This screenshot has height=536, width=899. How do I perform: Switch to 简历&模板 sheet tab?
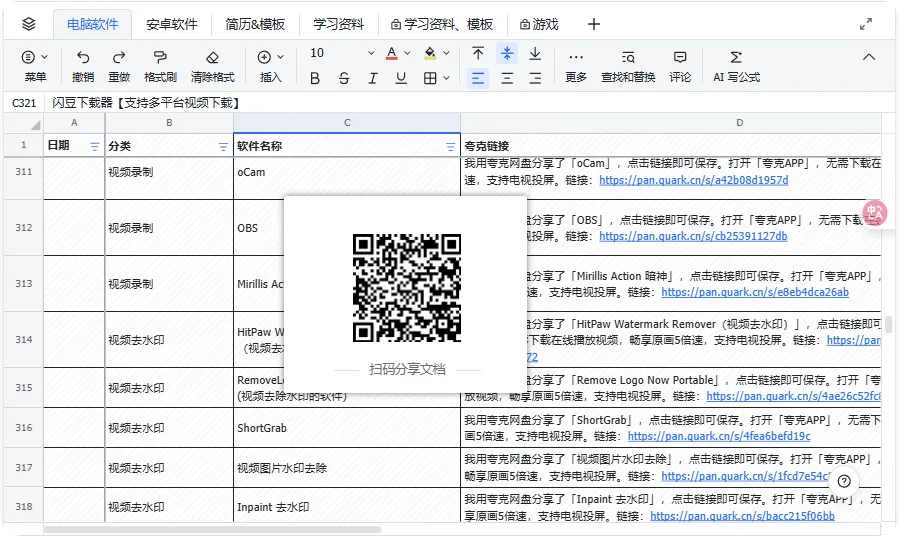click(x=255, y=24)
